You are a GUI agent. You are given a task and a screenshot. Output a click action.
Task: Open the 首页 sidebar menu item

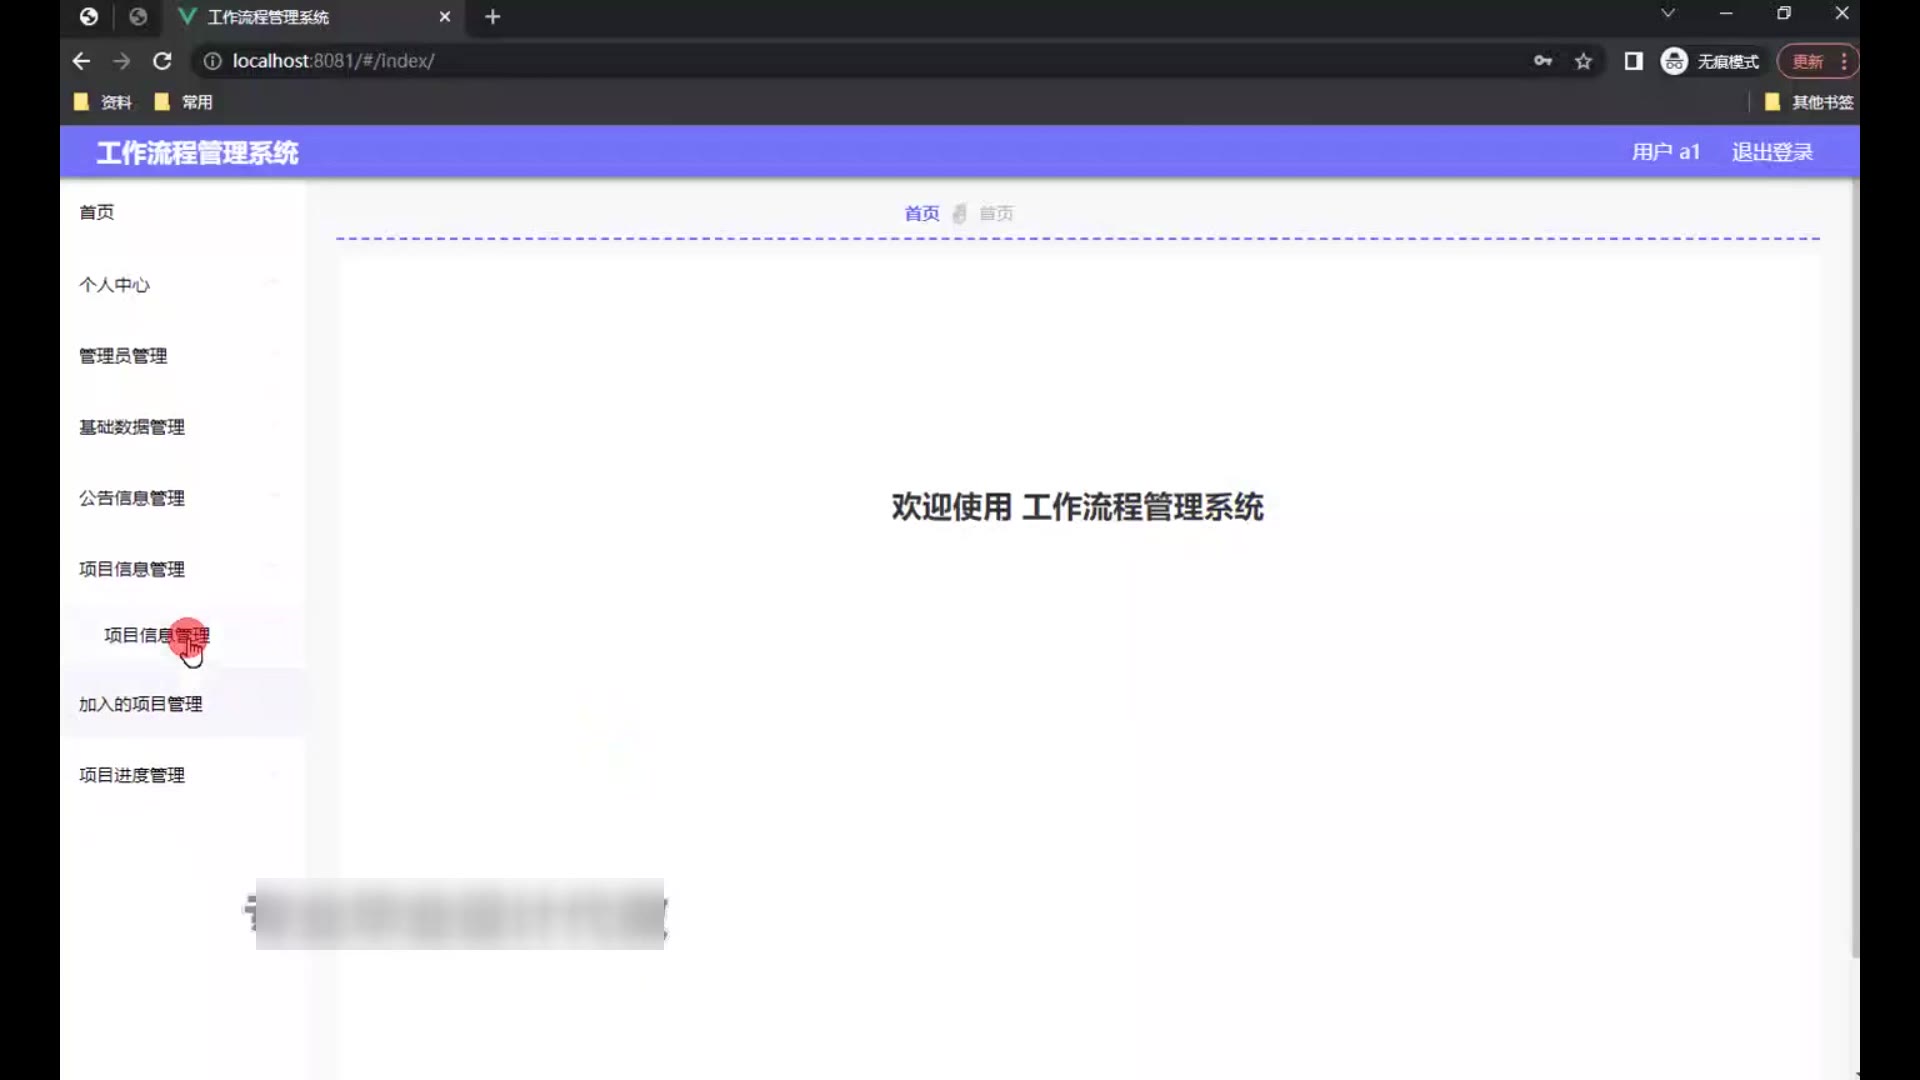[97, 212]
